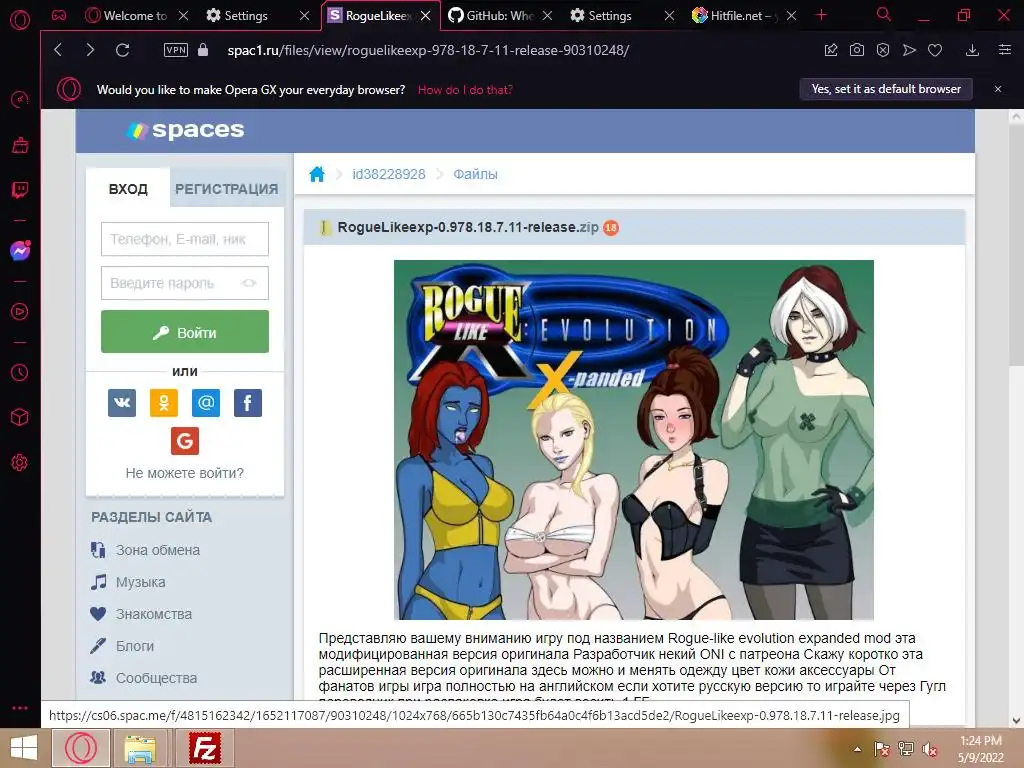Set Opera GX as default browser
This screenshot has height=768, width=1024.
point(886,89)
